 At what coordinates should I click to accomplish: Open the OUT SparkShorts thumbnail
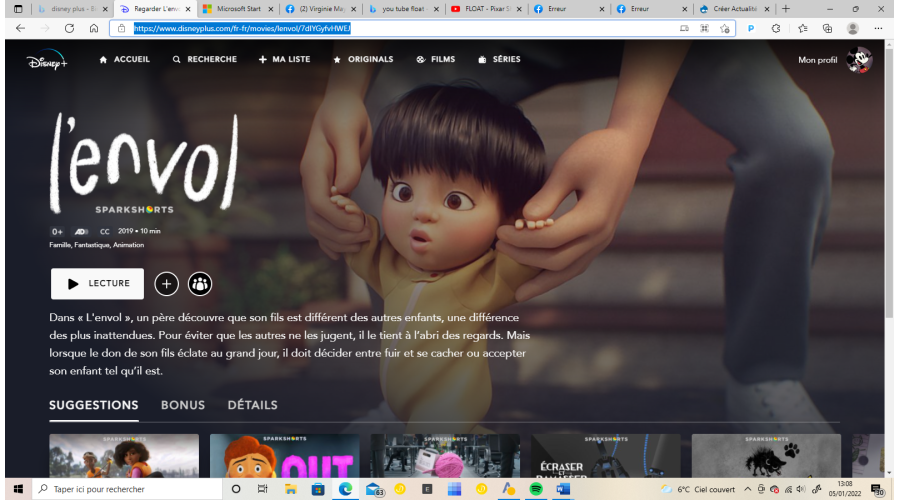(x=285, y=456)
